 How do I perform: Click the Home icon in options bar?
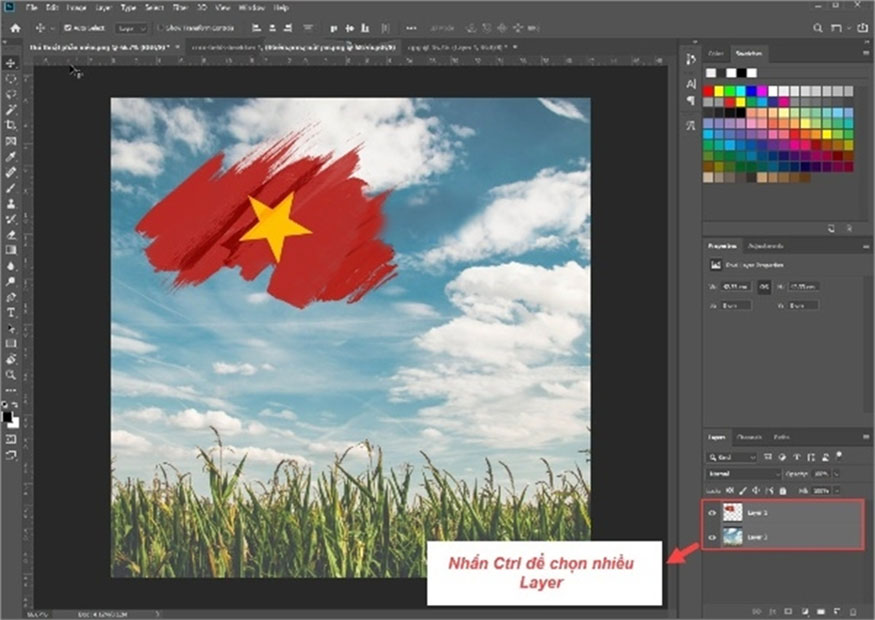[x=15, y=28]
